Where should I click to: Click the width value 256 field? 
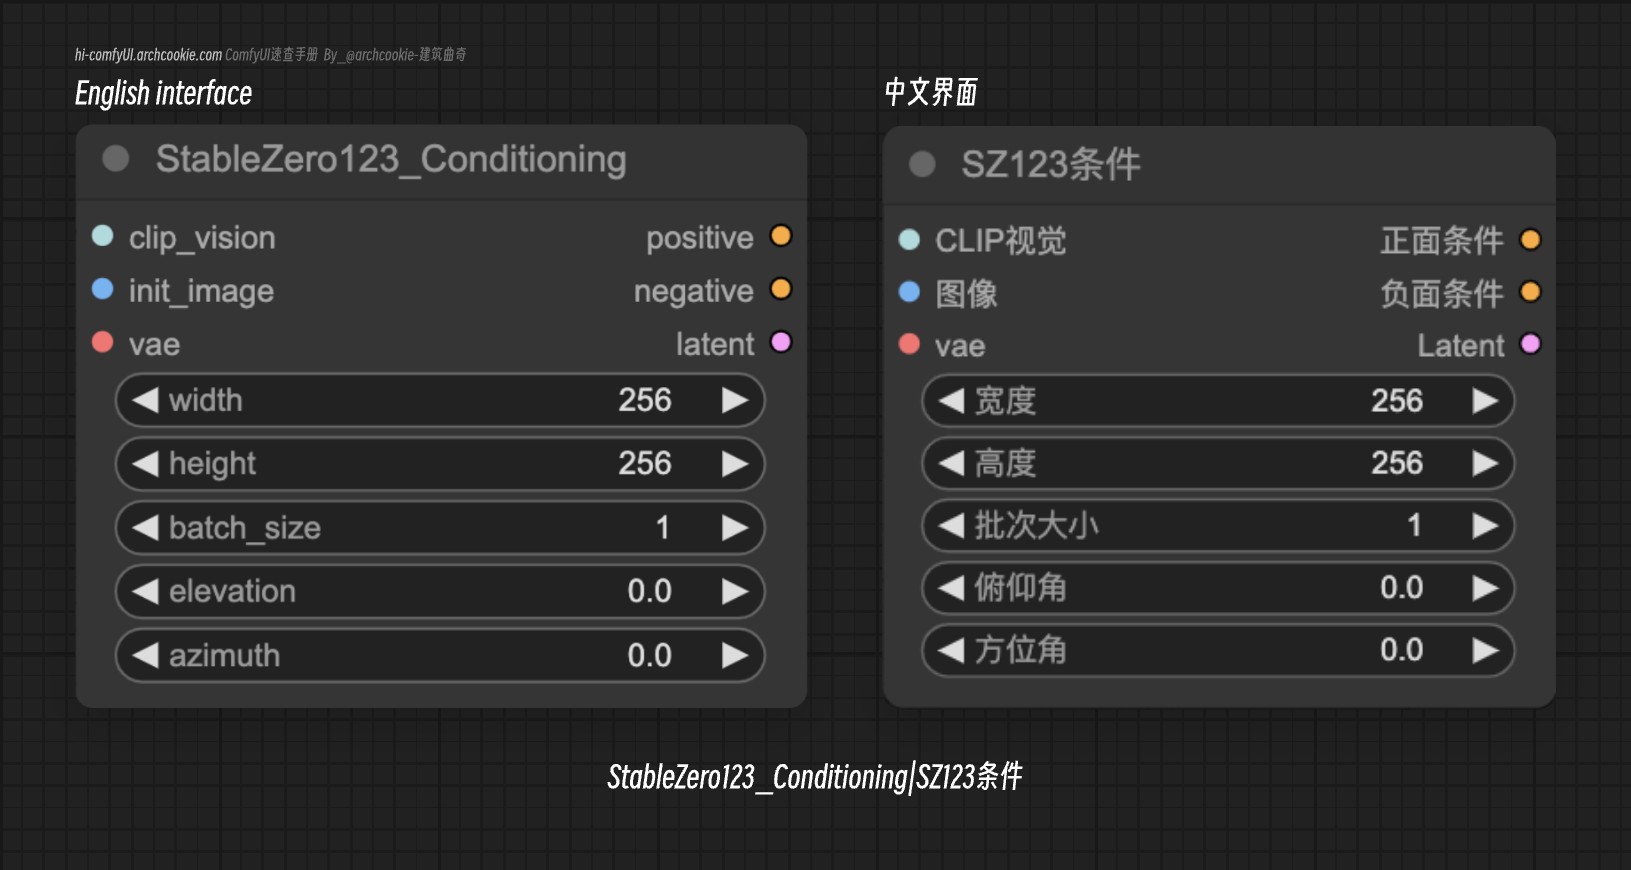coord(440,400)
